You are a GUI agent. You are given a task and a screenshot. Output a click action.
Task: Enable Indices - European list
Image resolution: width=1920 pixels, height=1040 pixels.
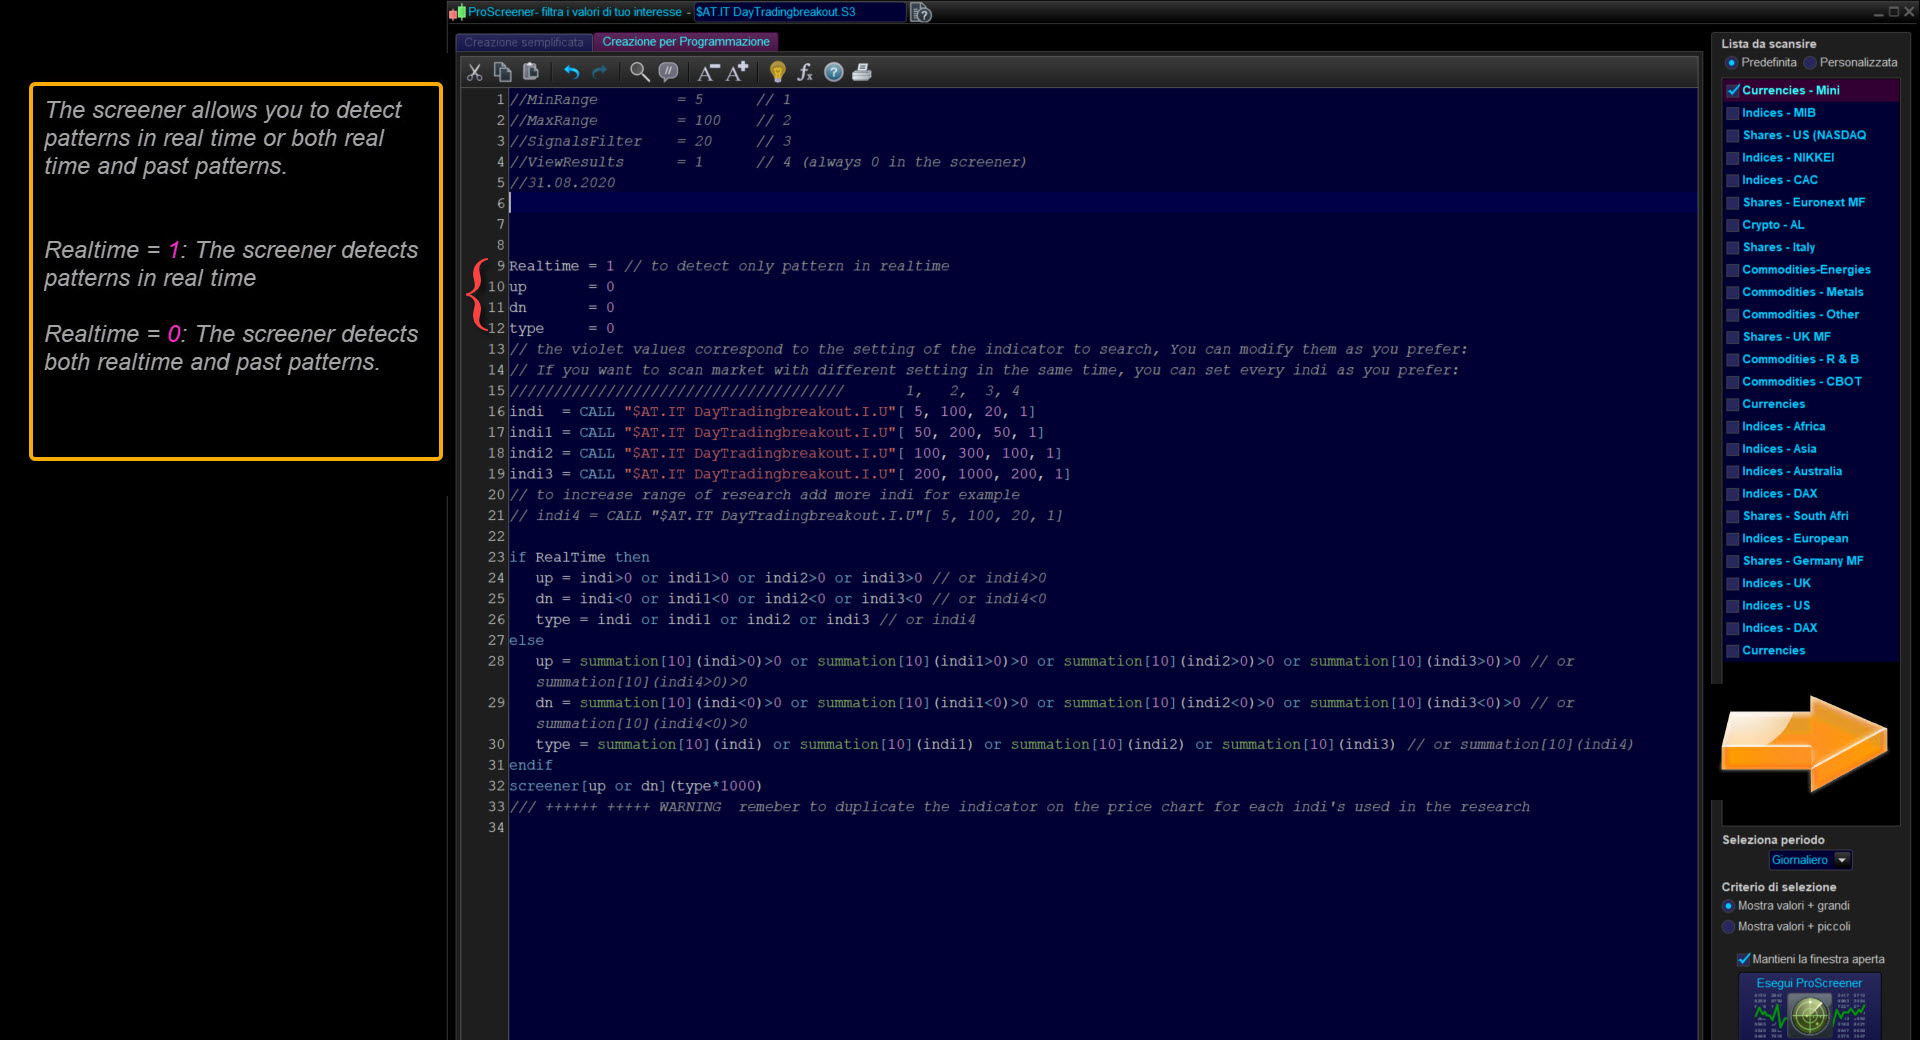(1733, 539)
